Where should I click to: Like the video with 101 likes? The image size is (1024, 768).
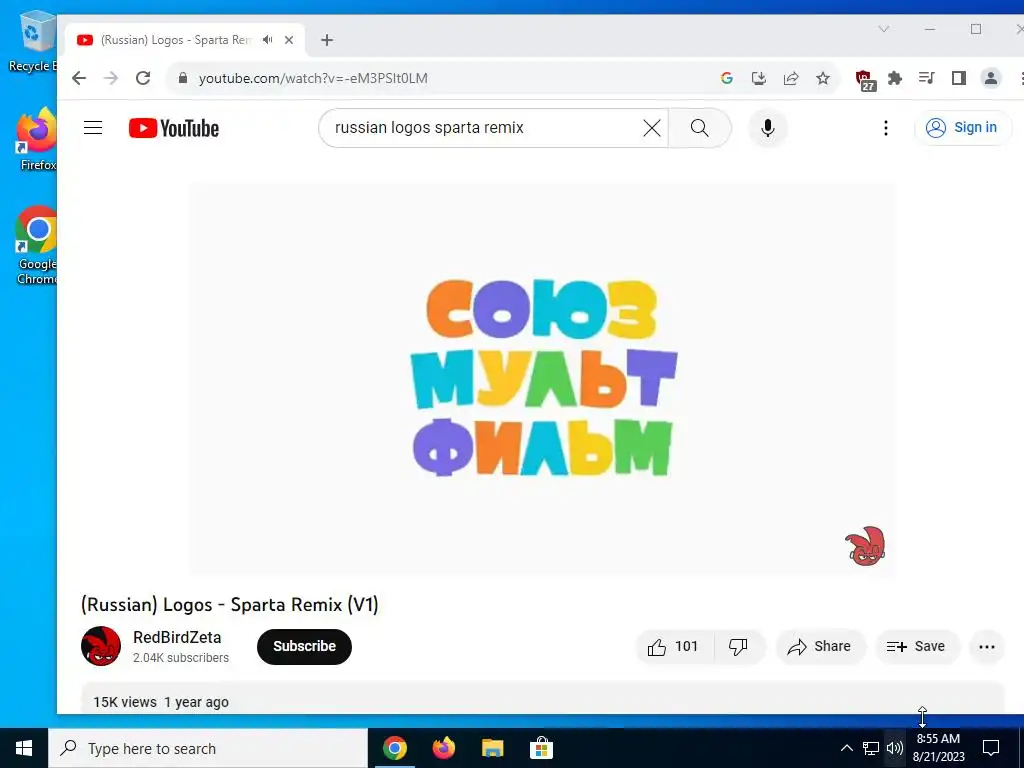click(x=673, y=647)
